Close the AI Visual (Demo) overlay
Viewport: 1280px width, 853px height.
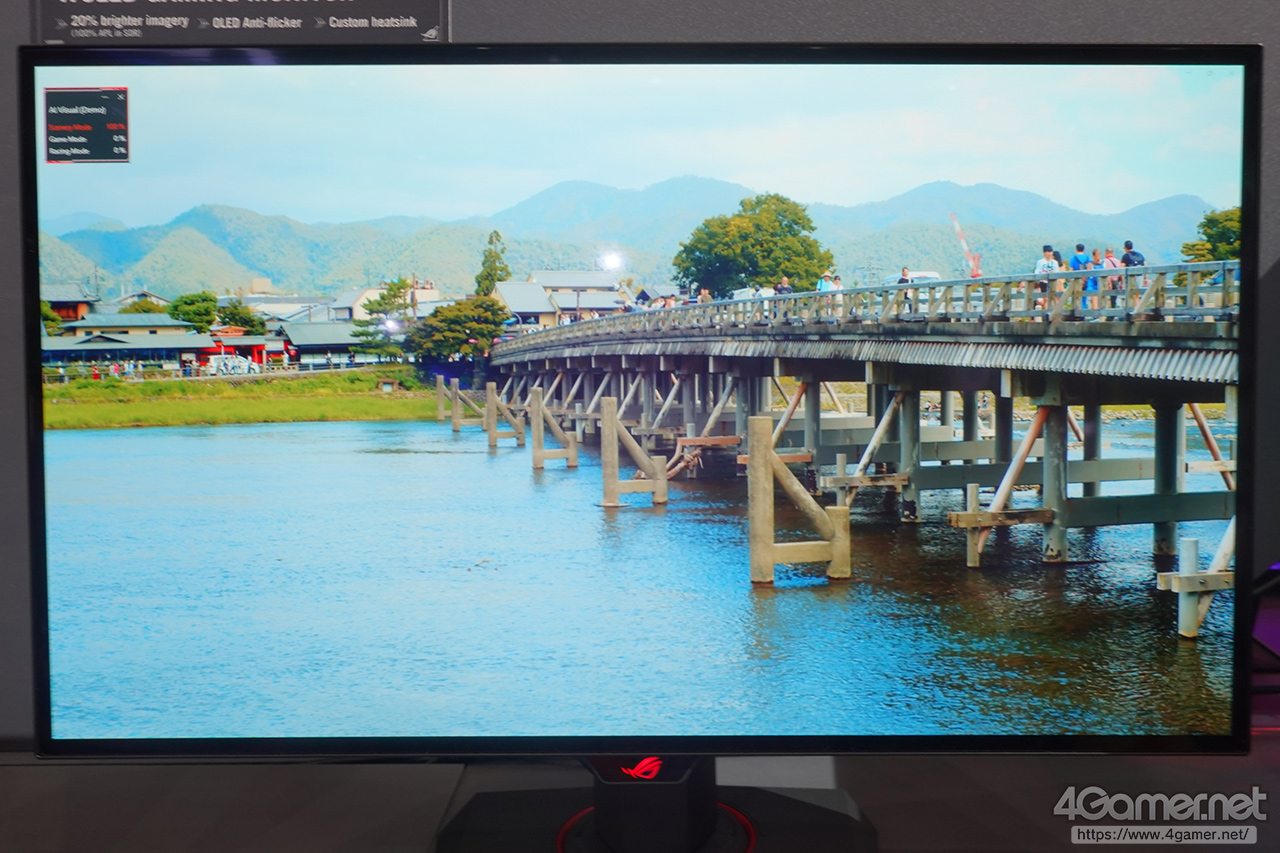tap(121, 96)
